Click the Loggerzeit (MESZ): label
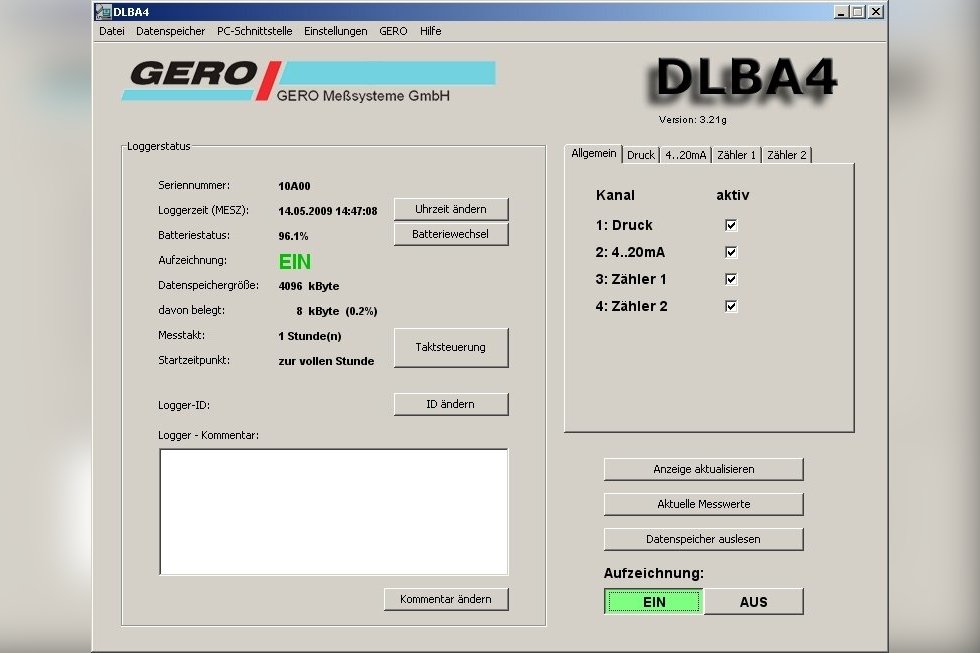The width and height of the screenshot is (980, 653). 203,211
